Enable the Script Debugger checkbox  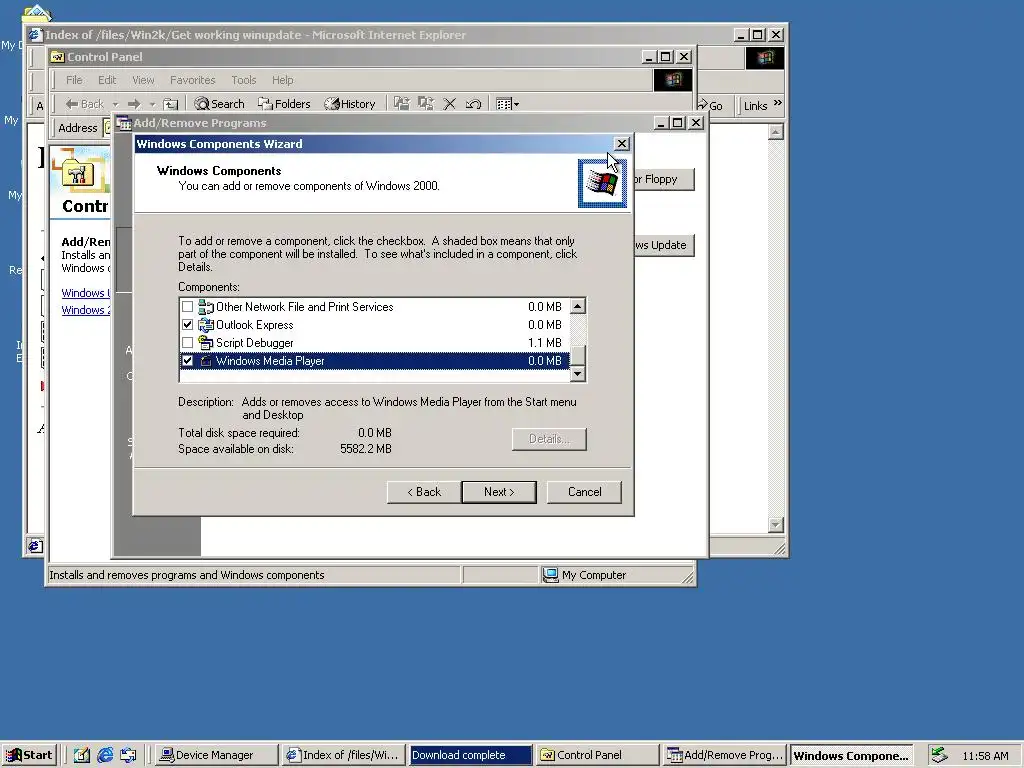tap(187, 343)
